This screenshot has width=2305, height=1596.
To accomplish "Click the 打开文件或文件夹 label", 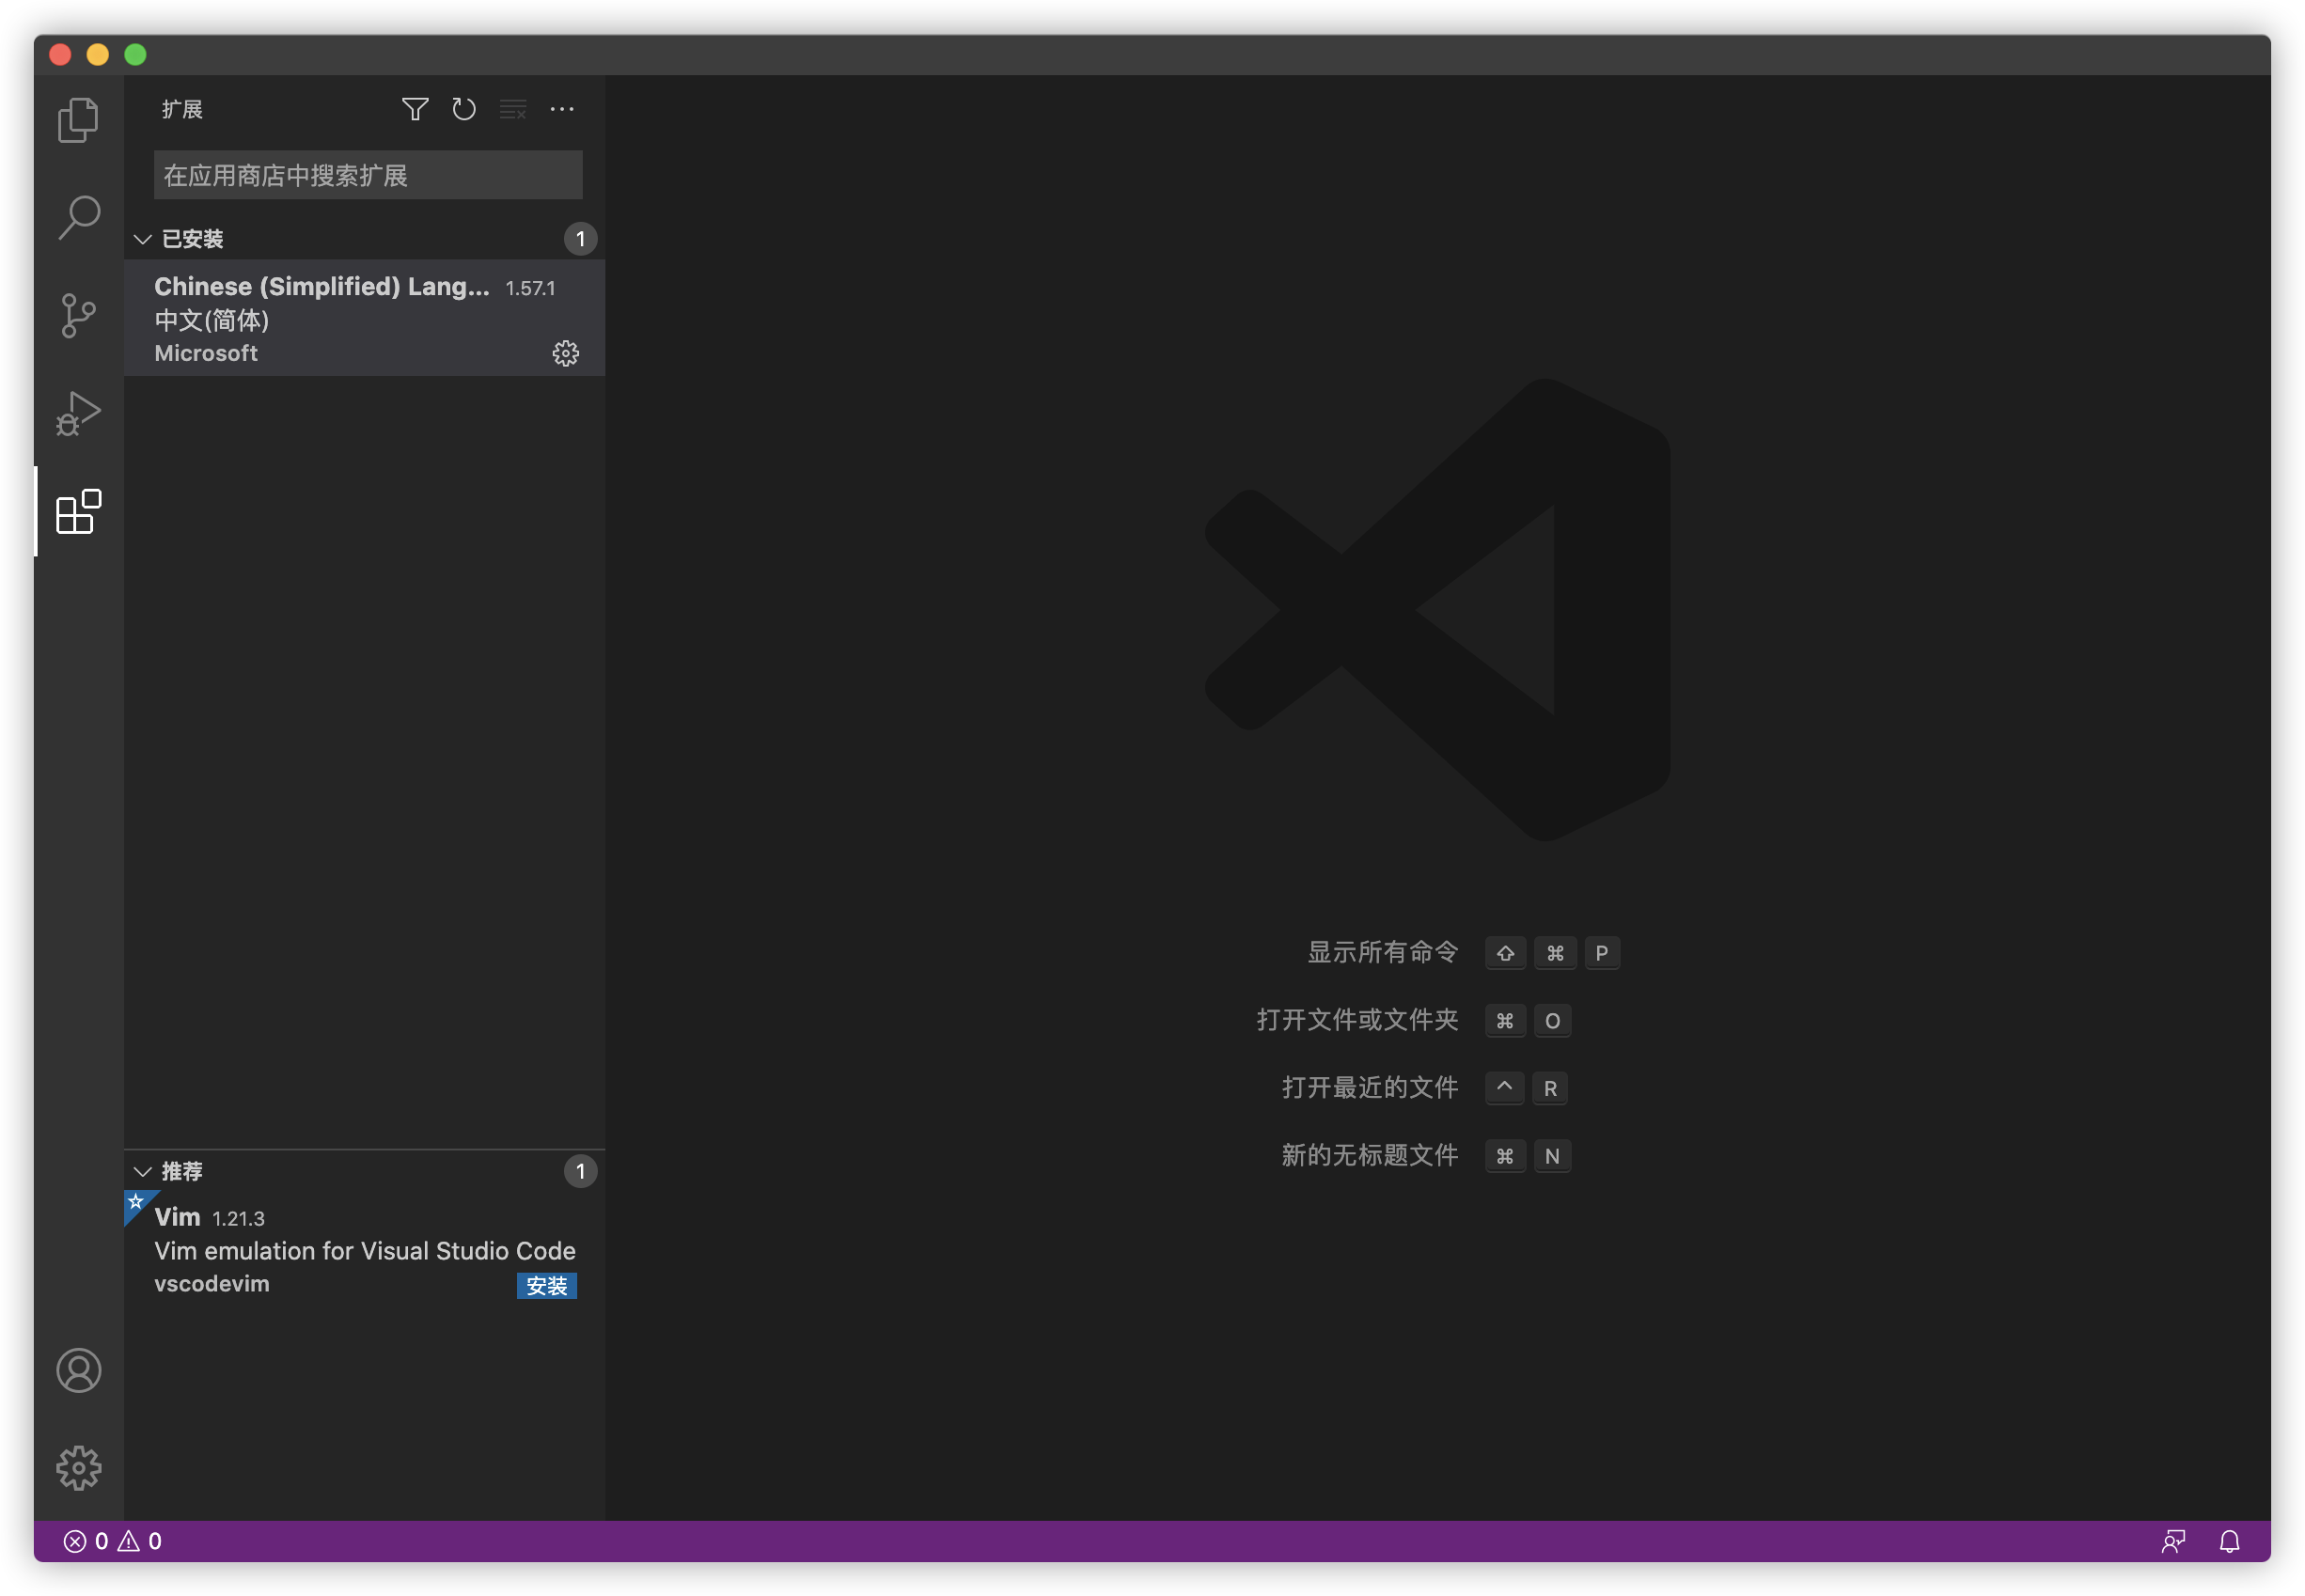I will (x=1358, y=1020).
